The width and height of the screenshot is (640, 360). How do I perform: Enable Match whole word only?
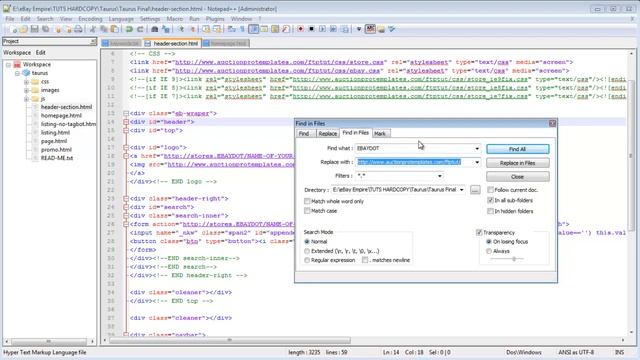click(x=307, y=201)
